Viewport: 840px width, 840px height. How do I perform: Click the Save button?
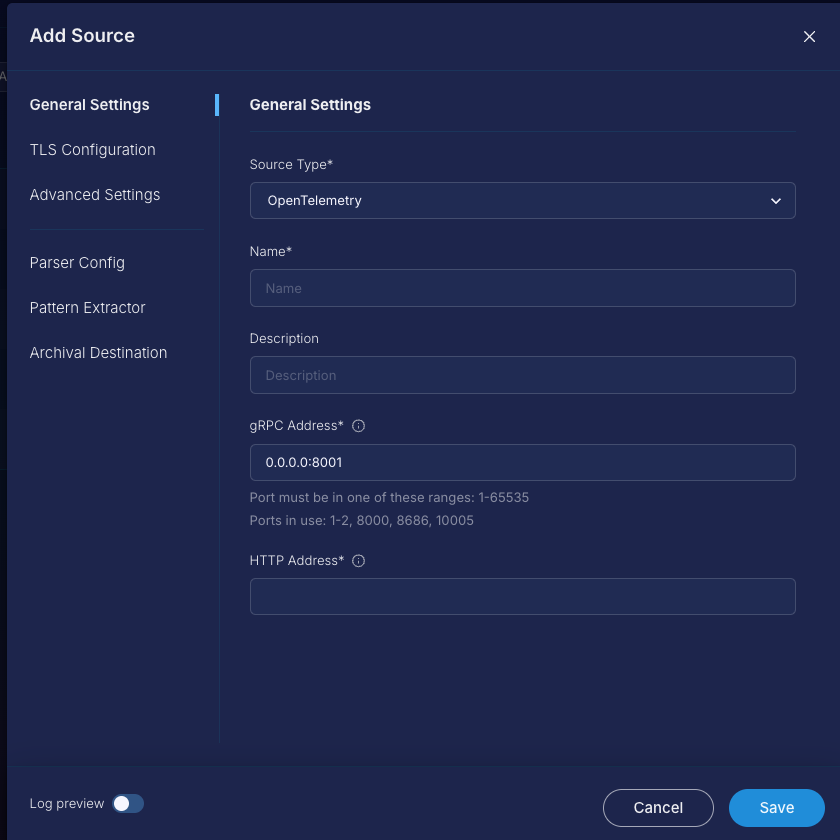[x=776, y=808]
